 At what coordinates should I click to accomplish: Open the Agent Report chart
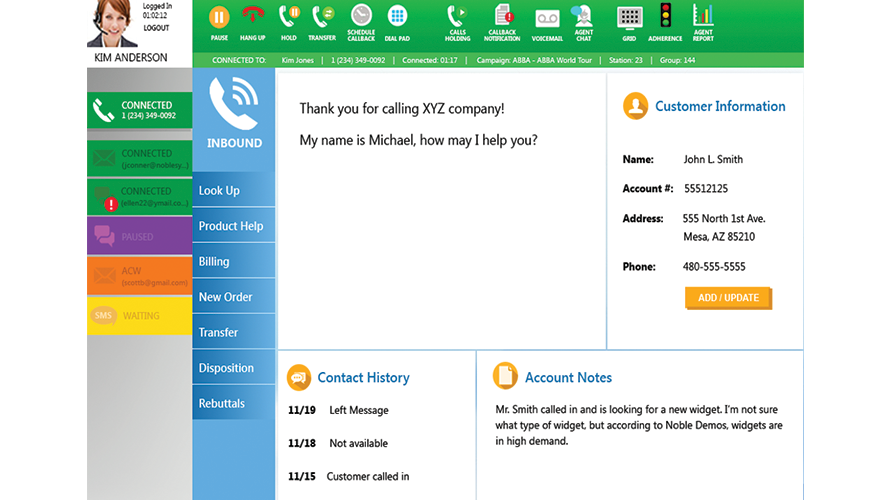pyautogui.click(x=703, y=16)
